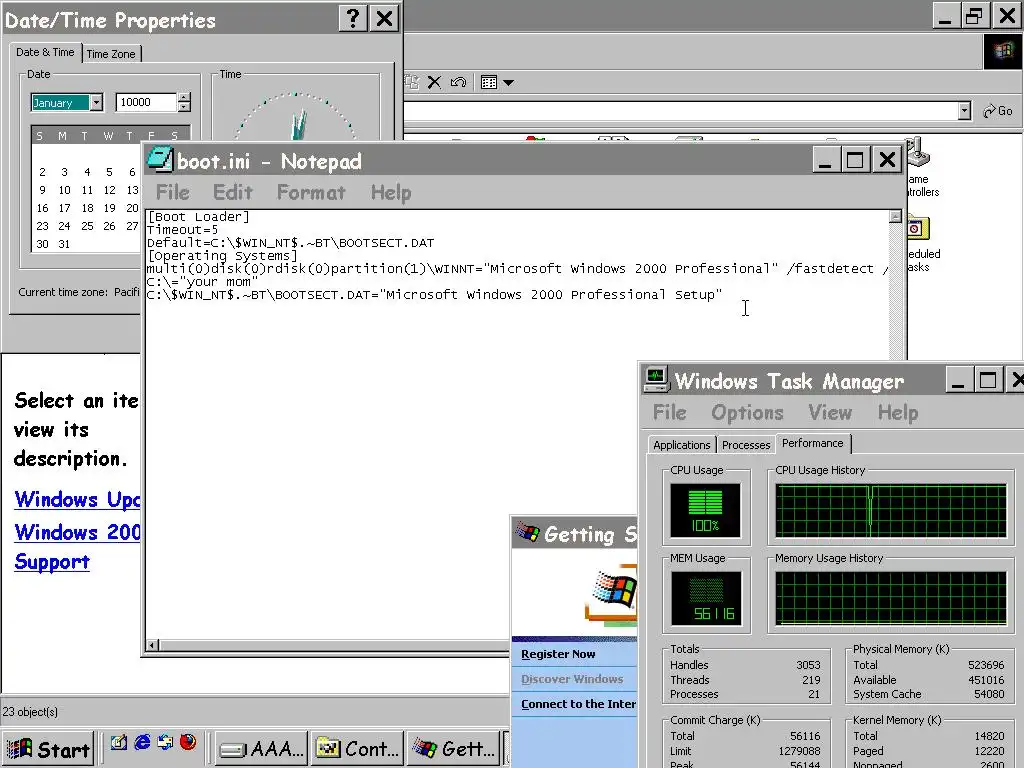Viewport: 1024px width, 768px height.
Task: Click the MEM Usage gauge in Task Manager
Action: click(x=705, y=598)
